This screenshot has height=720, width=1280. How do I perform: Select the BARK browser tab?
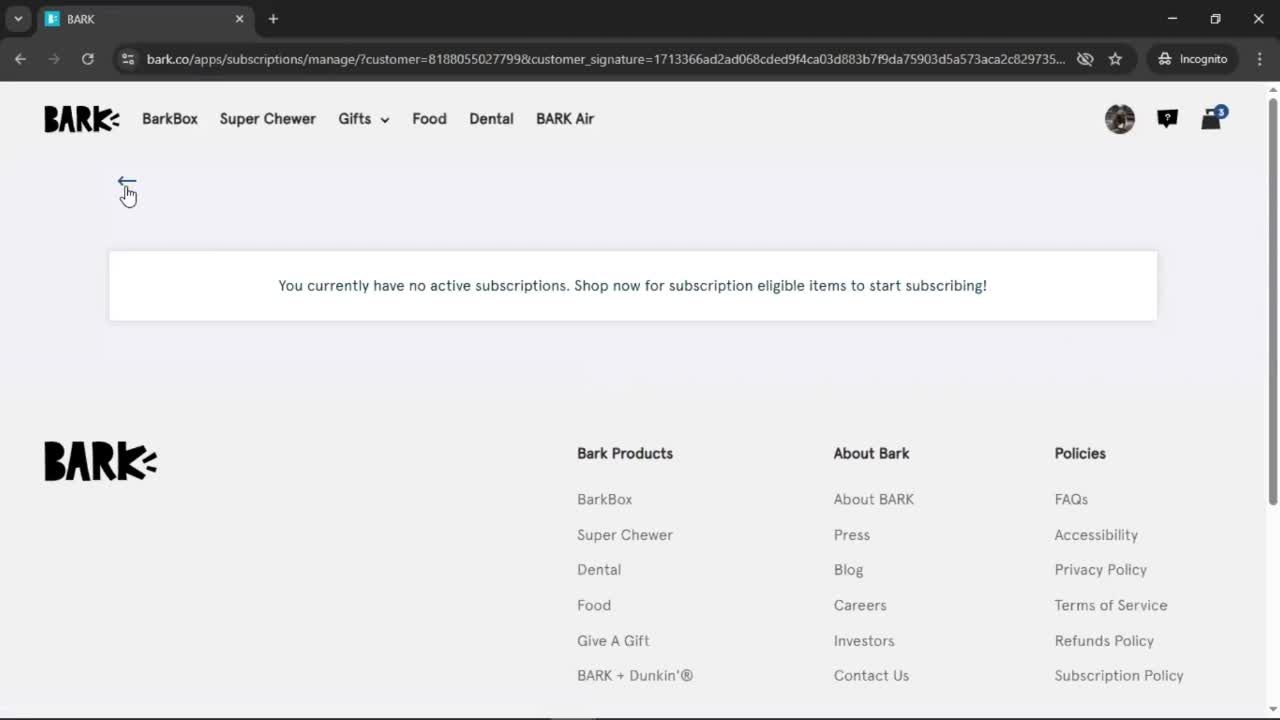145,19
